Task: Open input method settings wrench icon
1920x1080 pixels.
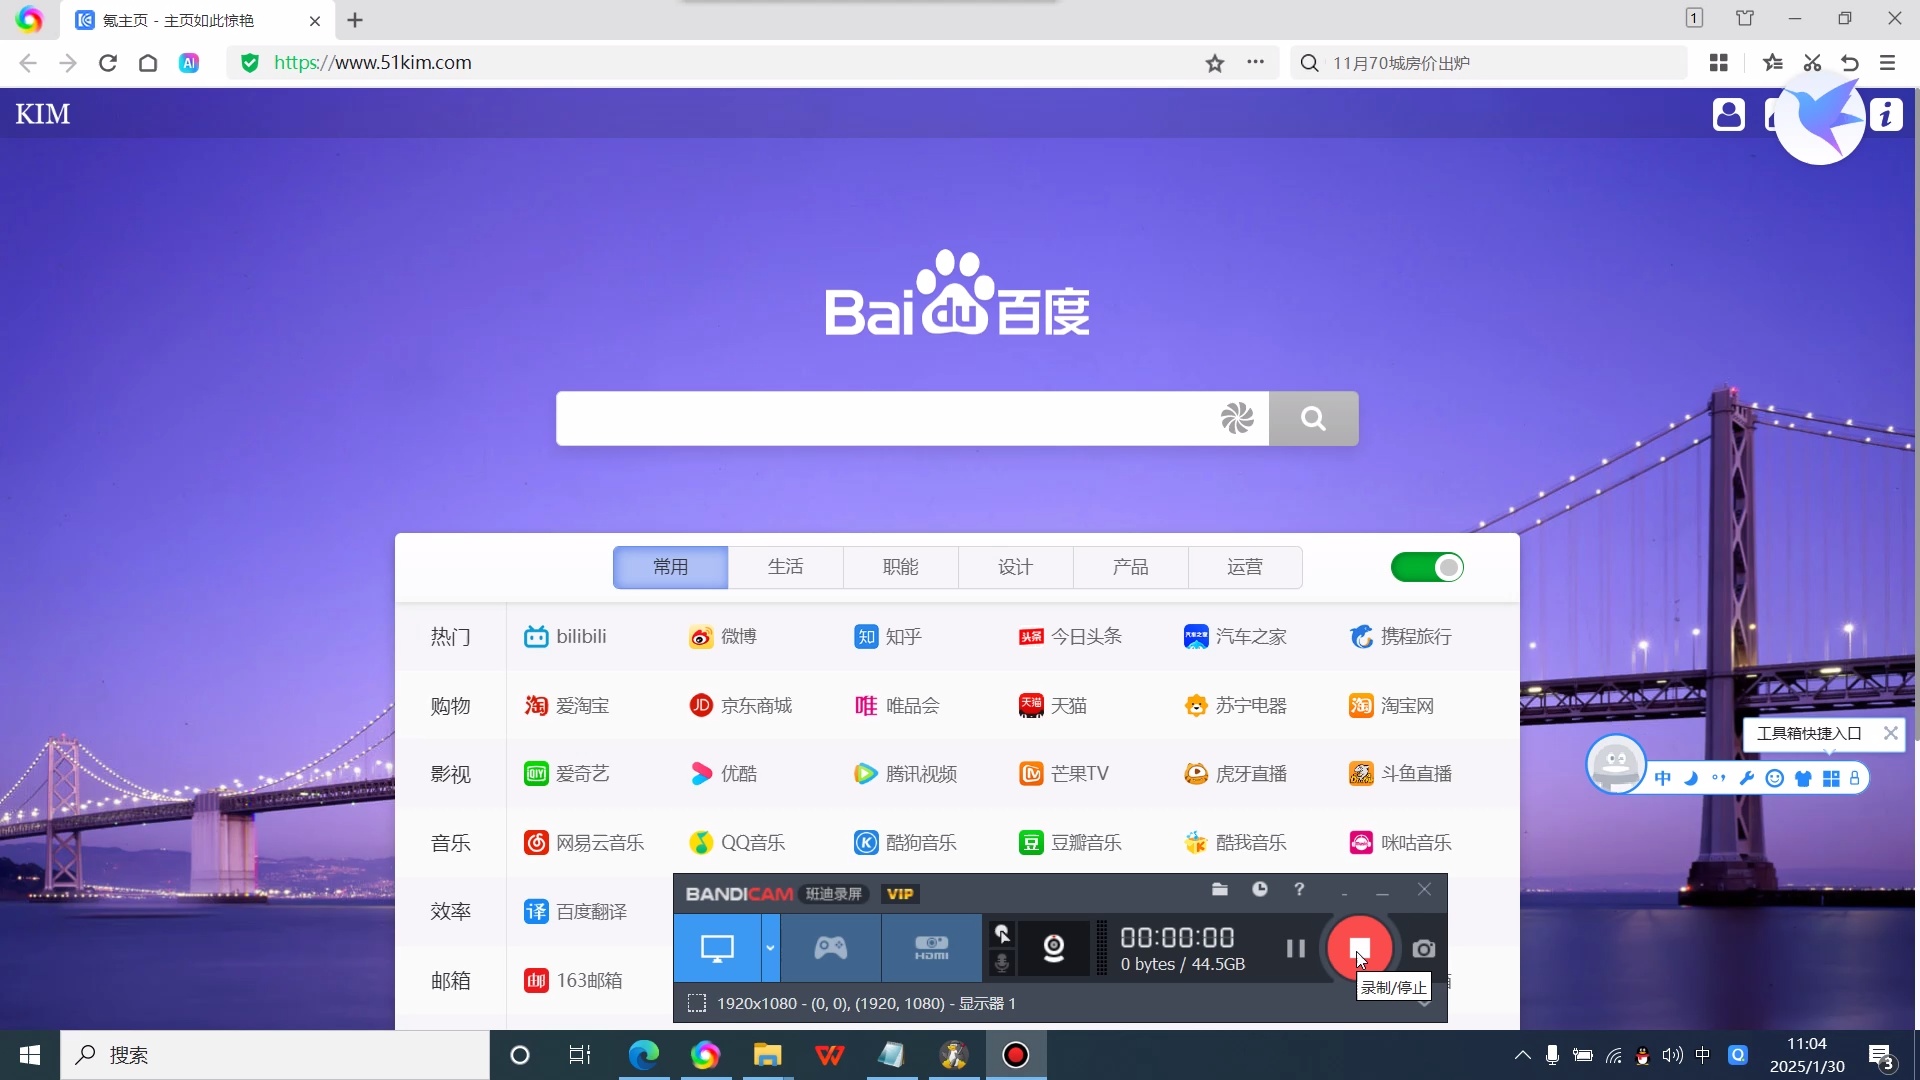Action: [x=1745, y=779]
